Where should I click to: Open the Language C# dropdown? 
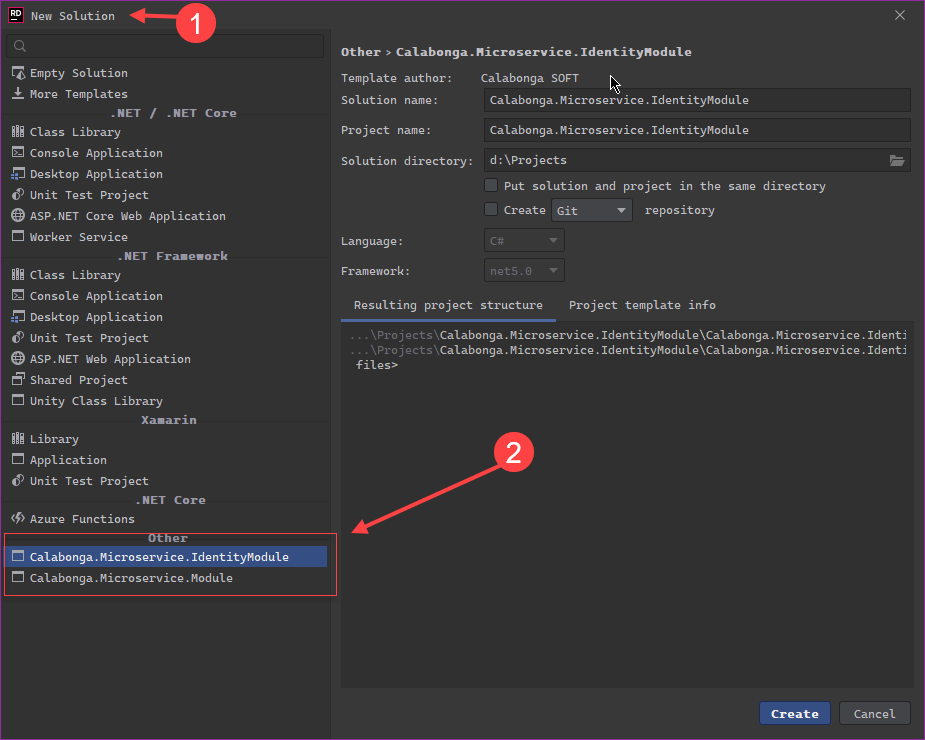(524, 241)
